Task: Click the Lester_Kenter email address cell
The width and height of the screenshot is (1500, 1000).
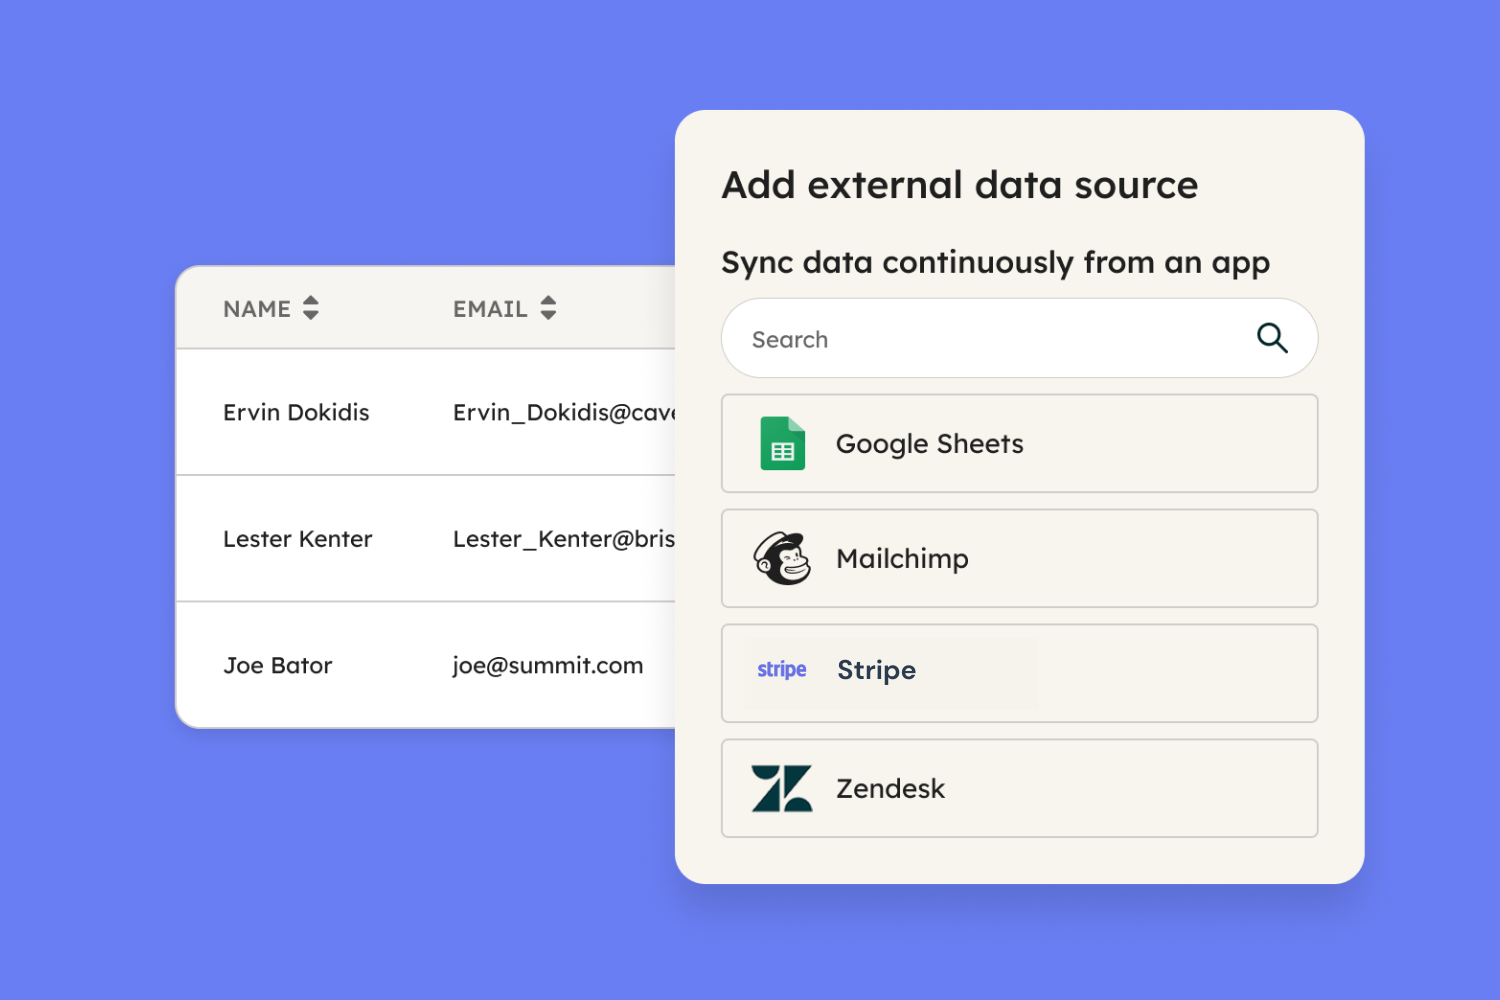Action: (563, 539)
